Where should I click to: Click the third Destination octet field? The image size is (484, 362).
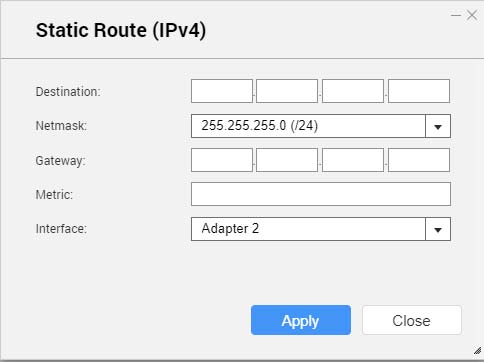353,91
